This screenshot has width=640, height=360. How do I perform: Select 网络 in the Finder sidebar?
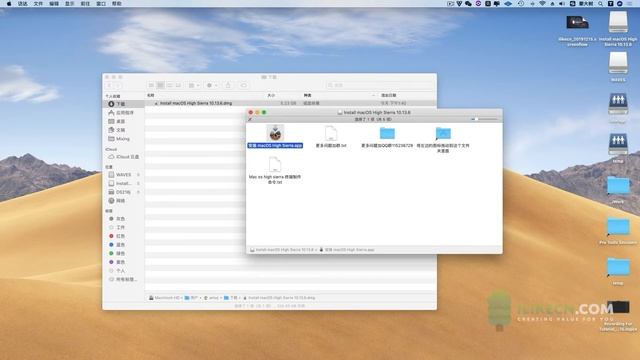tap(124, 201)
